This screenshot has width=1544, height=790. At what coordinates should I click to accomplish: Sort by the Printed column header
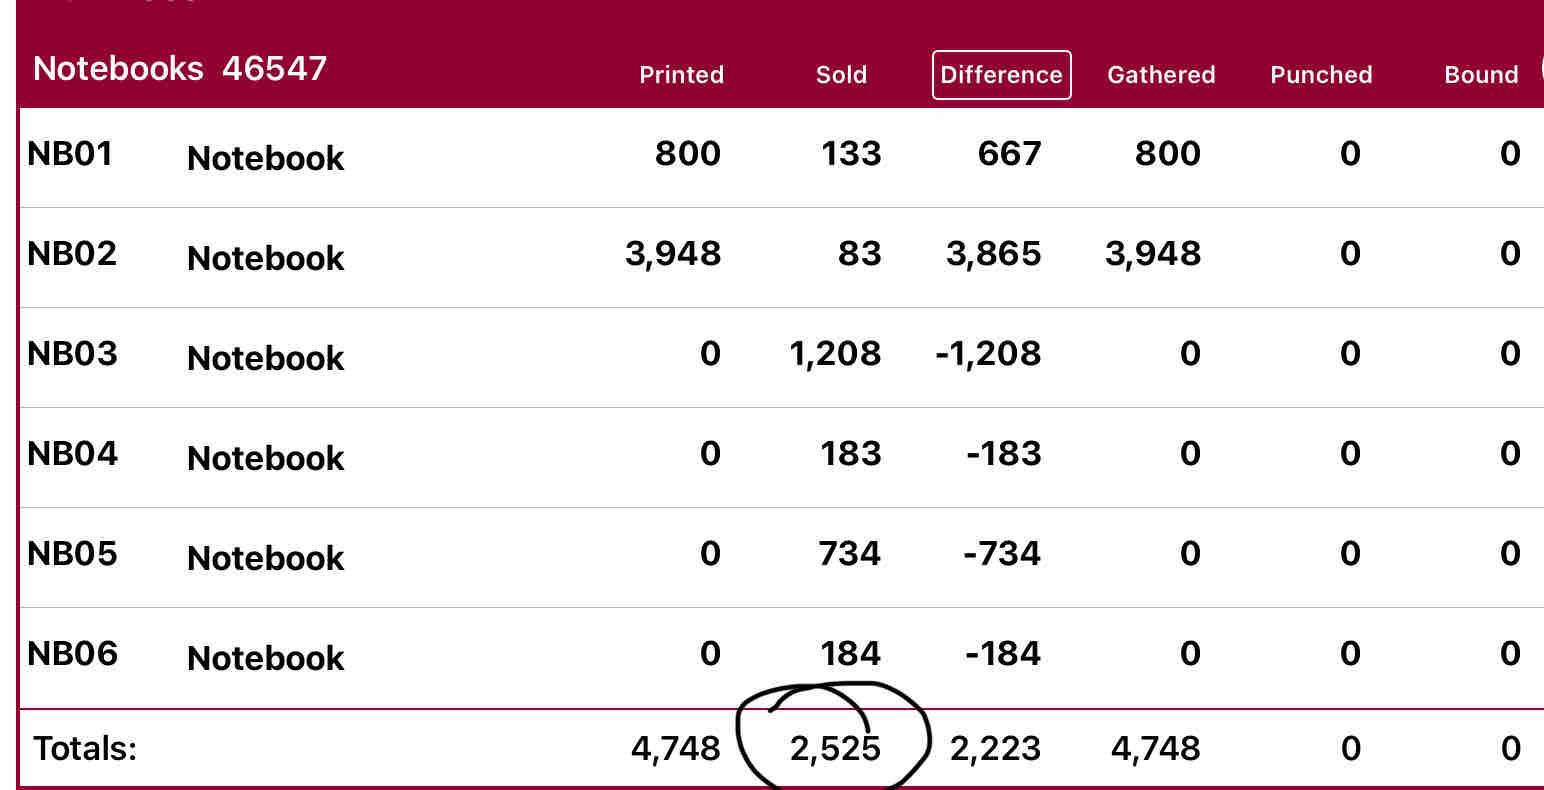[x=681, y=75]
